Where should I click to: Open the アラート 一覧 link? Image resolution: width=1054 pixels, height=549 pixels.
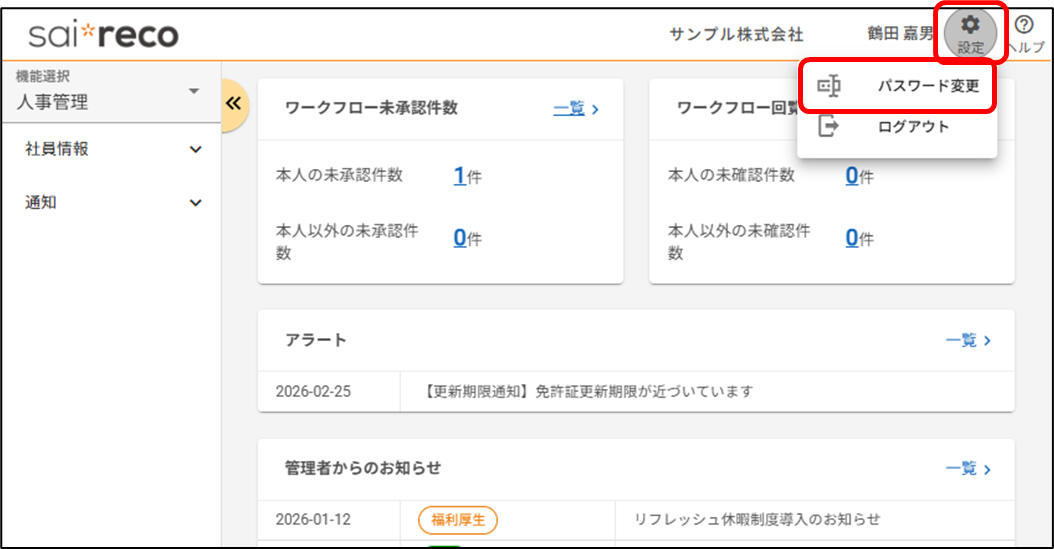[967, 341]
